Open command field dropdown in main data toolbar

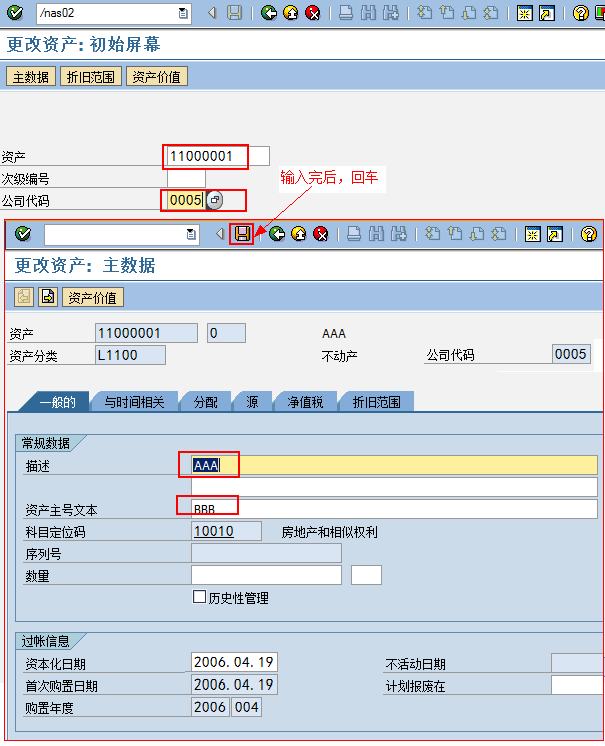point(191,234)
